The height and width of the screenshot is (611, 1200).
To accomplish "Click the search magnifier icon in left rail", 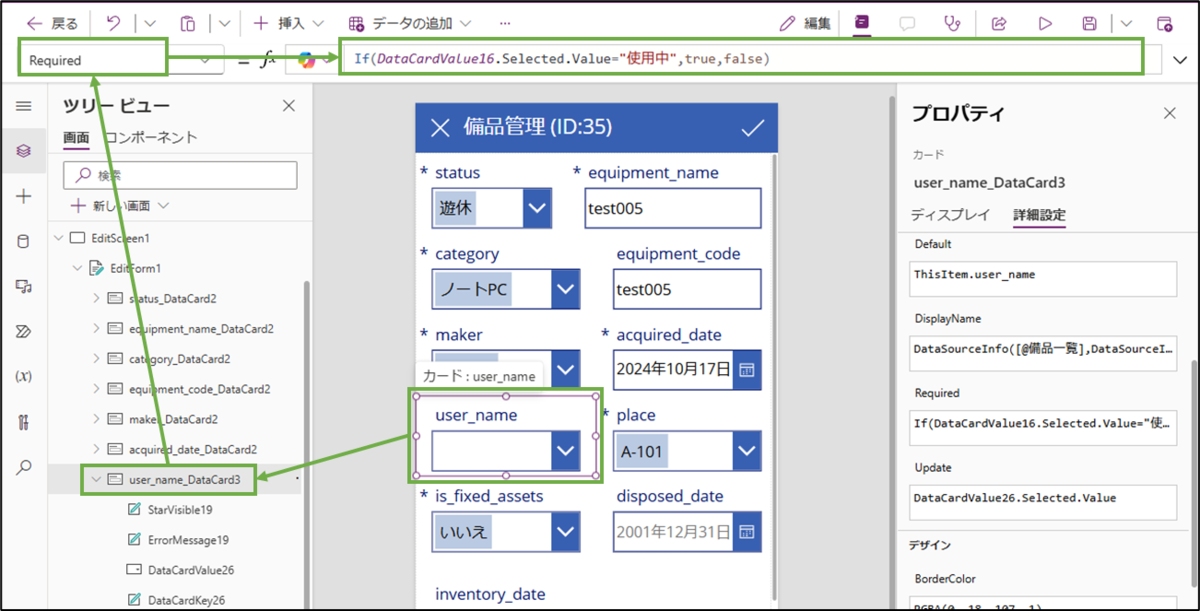I will coord(24,467).
